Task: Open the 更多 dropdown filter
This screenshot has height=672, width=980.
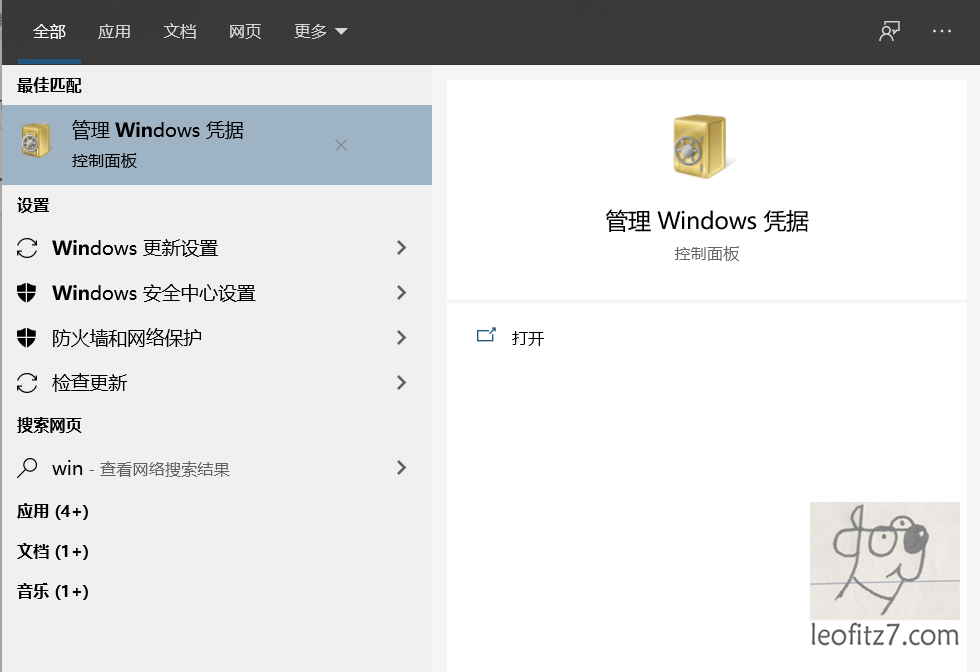Action: pos(321,31)
